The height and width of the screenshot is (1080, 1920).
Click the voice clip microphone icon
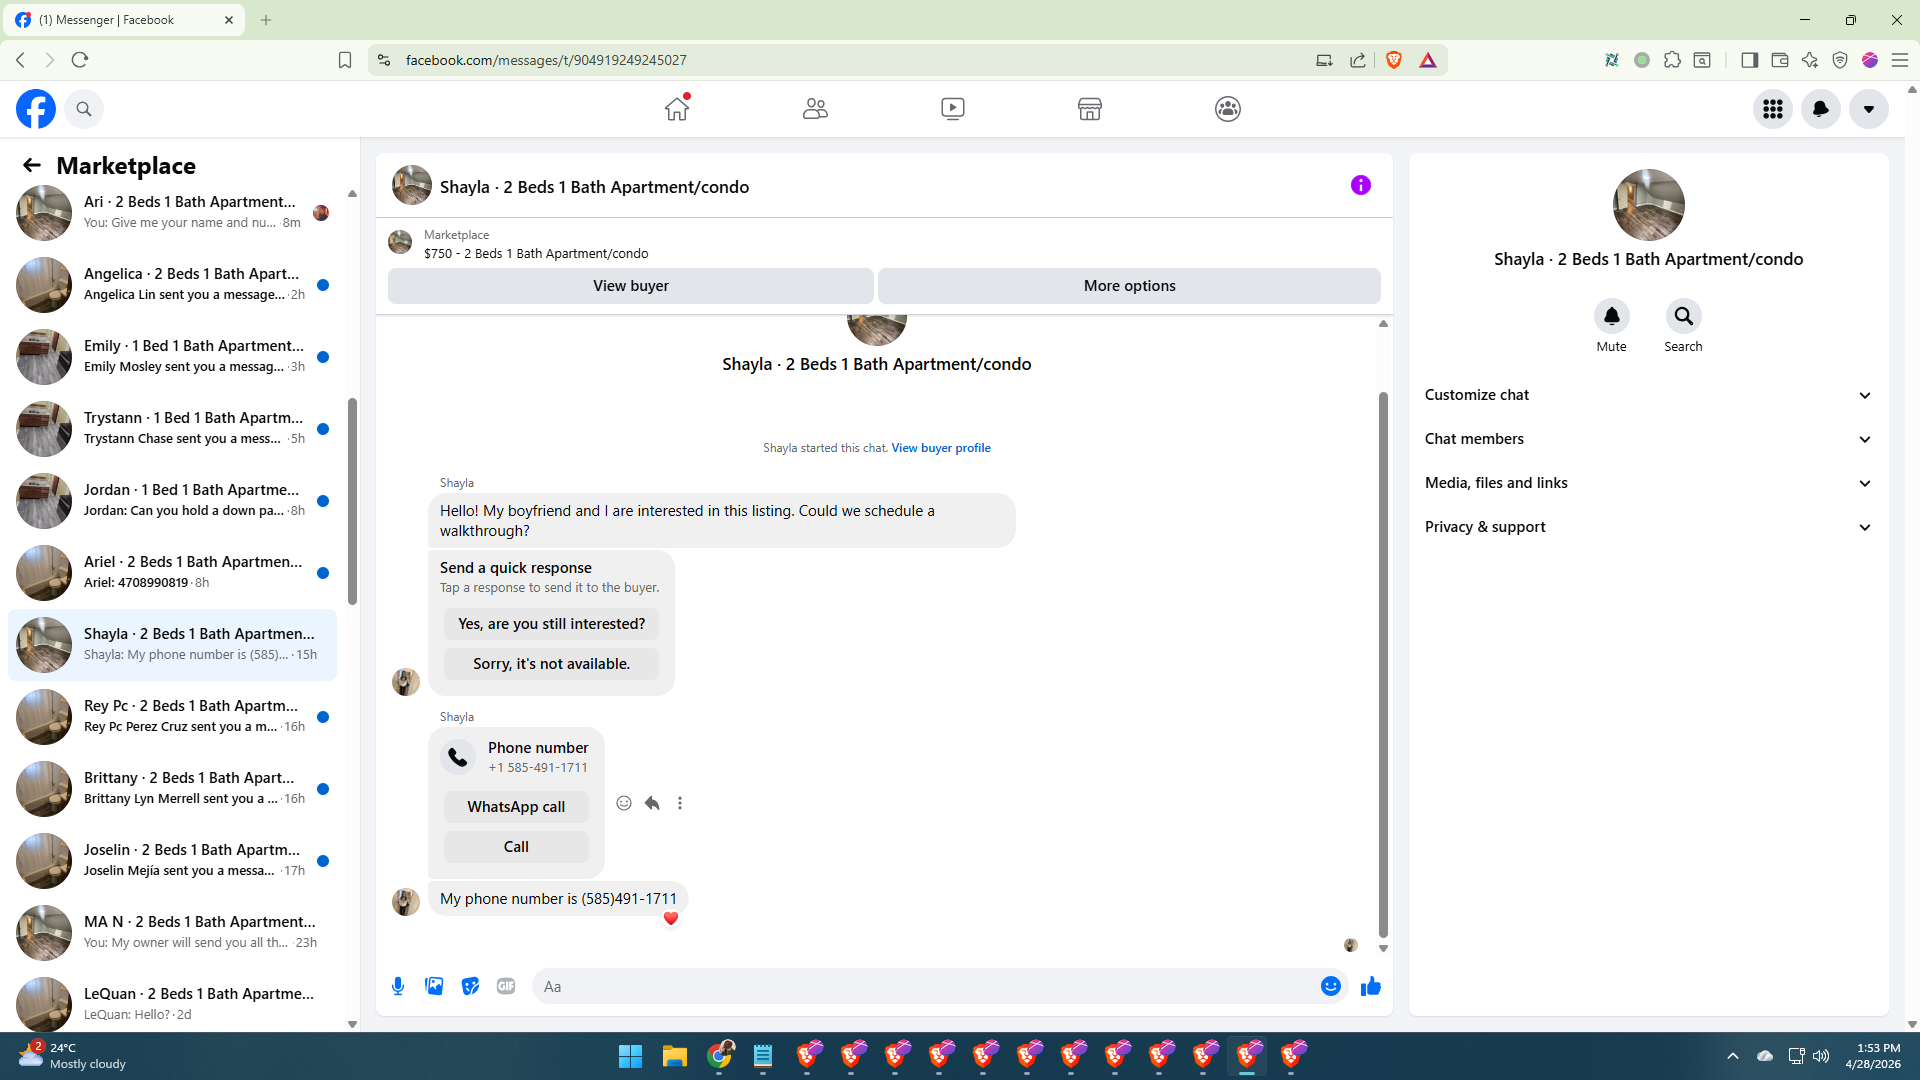click(x=398, y=986)
